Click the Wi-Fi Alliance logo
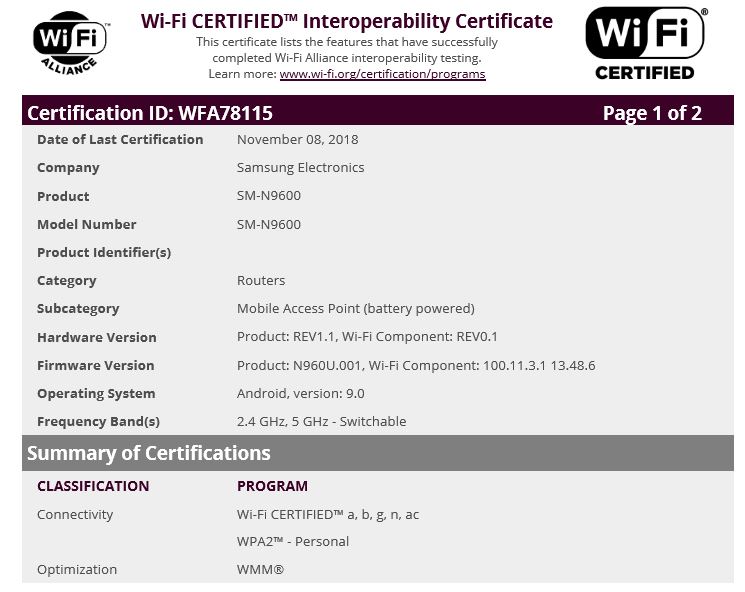 coord(69,42)
